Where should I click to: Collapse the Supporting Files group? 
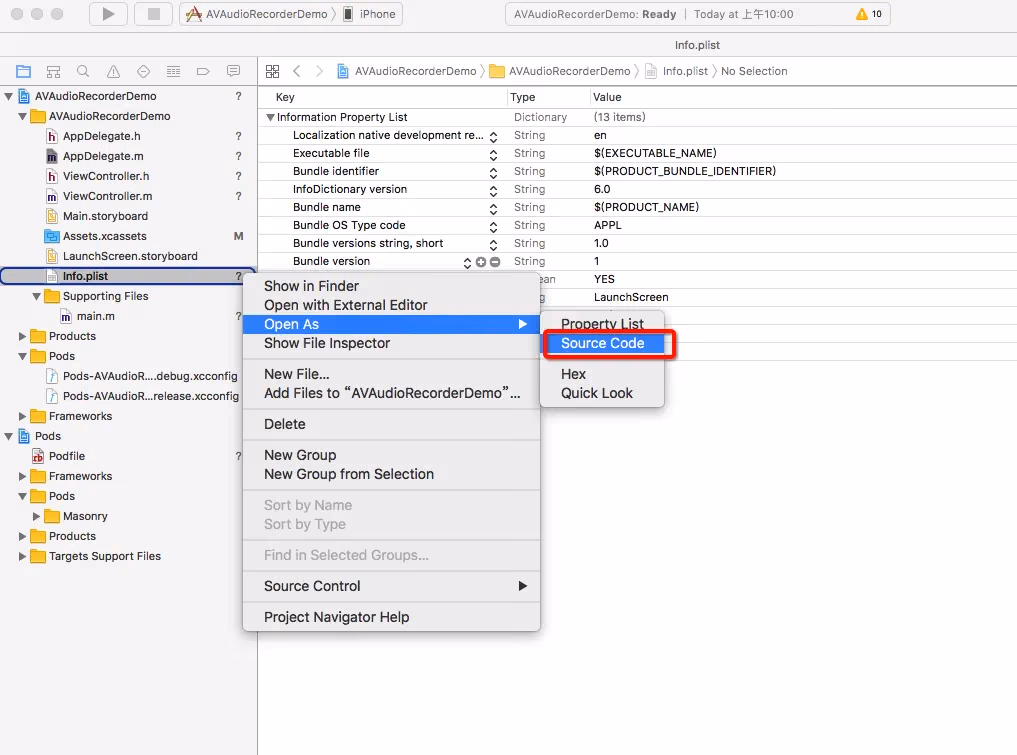[35, 296]
